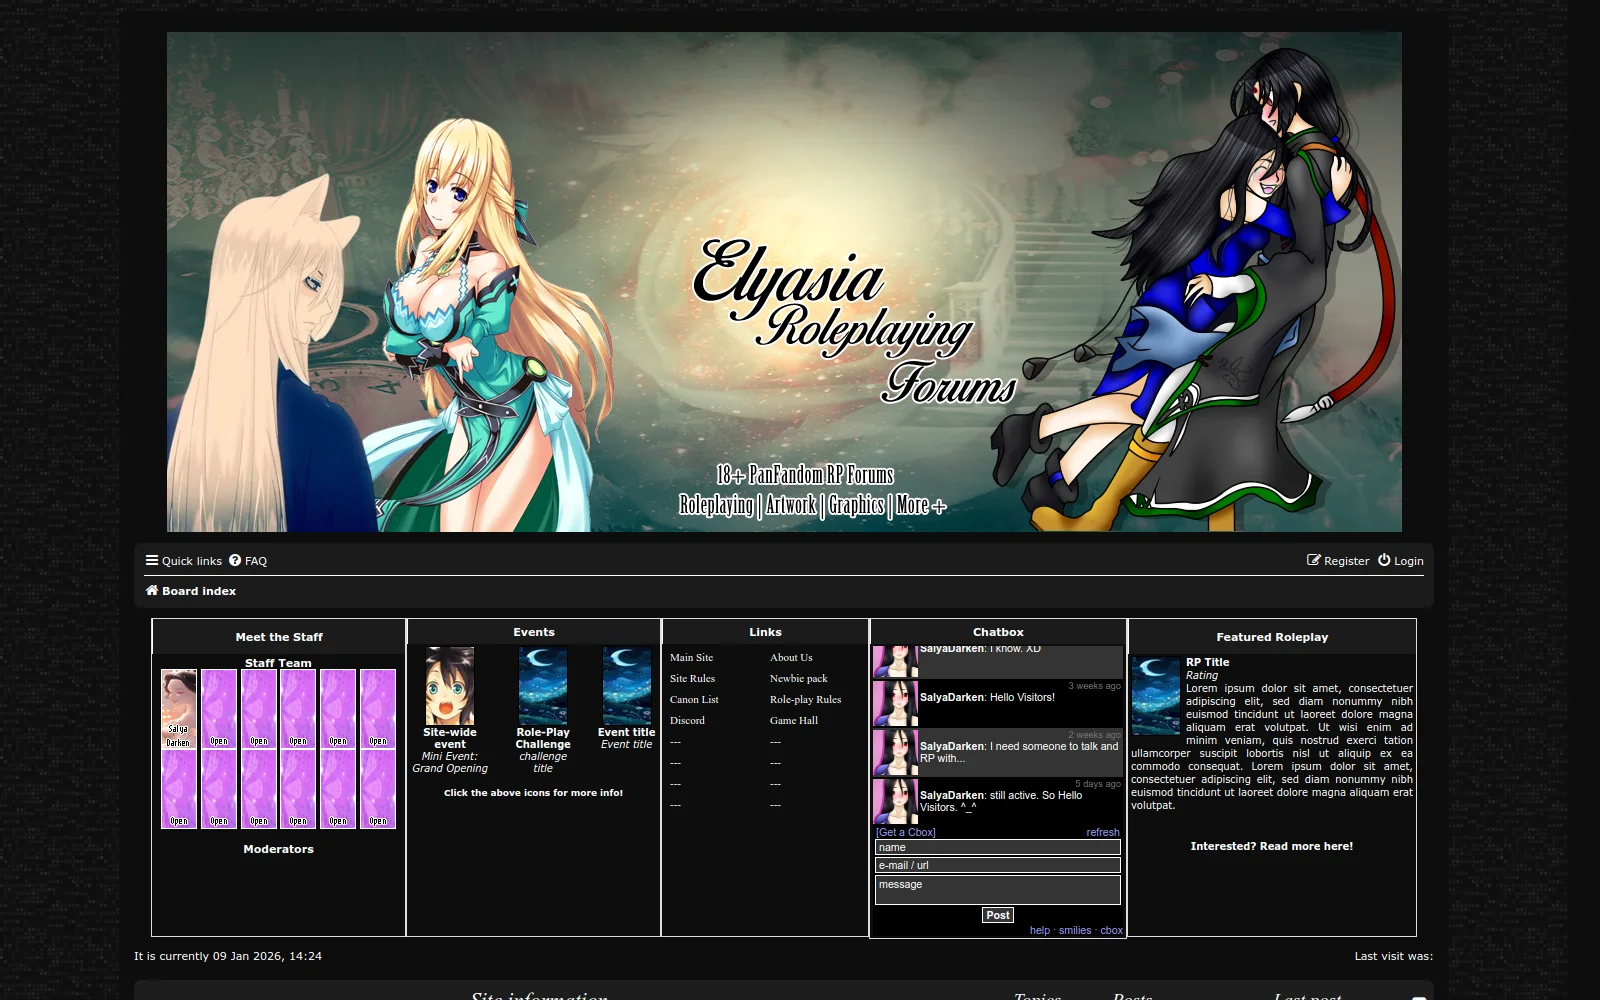Screen dimensions: 1600x1000
Task: Click the Board index home icon
Action: click(152, 591)
